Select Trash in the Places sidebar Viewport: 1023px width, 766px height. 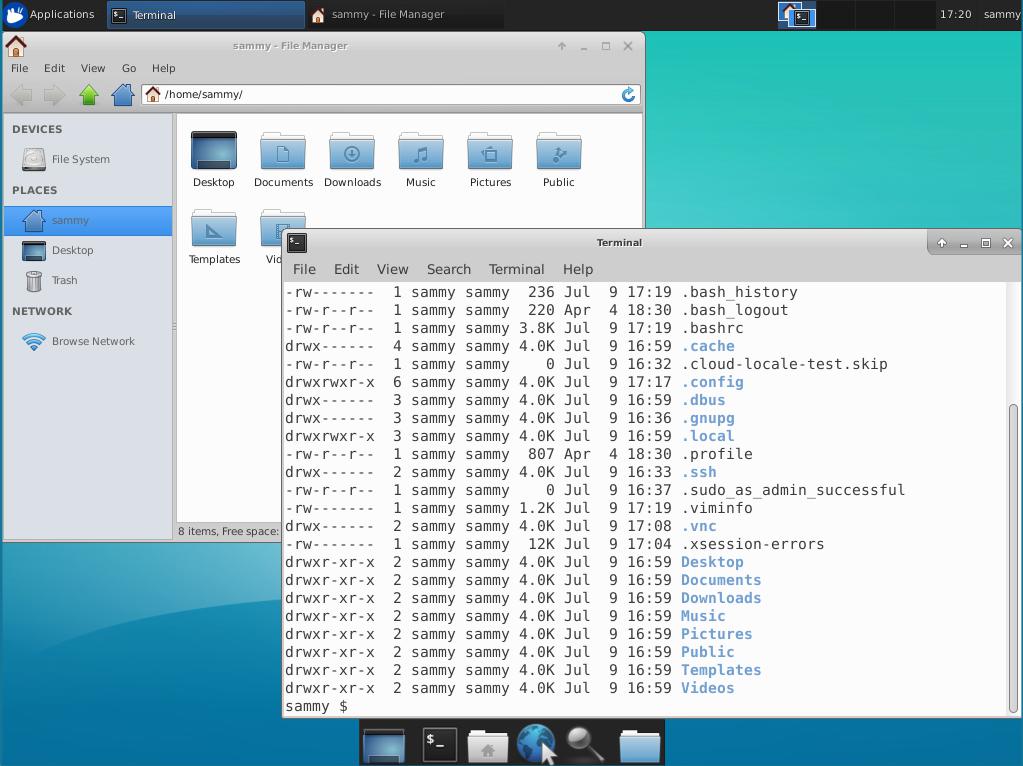pyautogui.click(x=62, y=280)
